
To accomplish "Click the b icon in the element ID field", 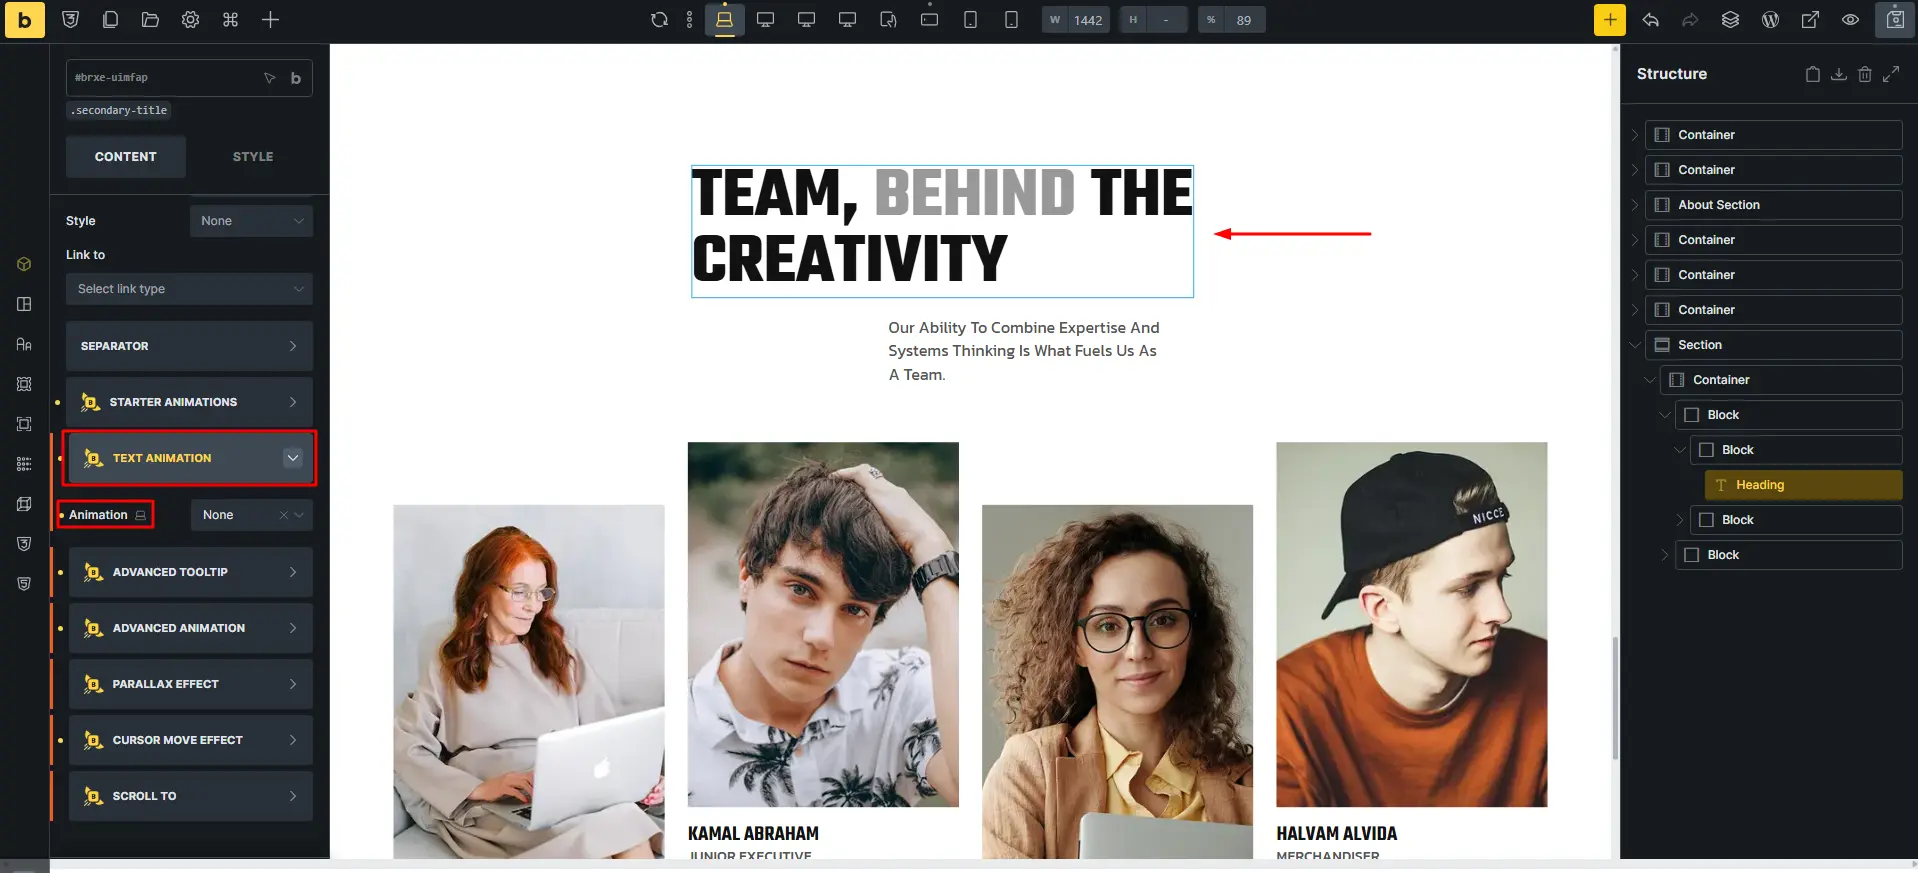I will [x=295, y=78].
